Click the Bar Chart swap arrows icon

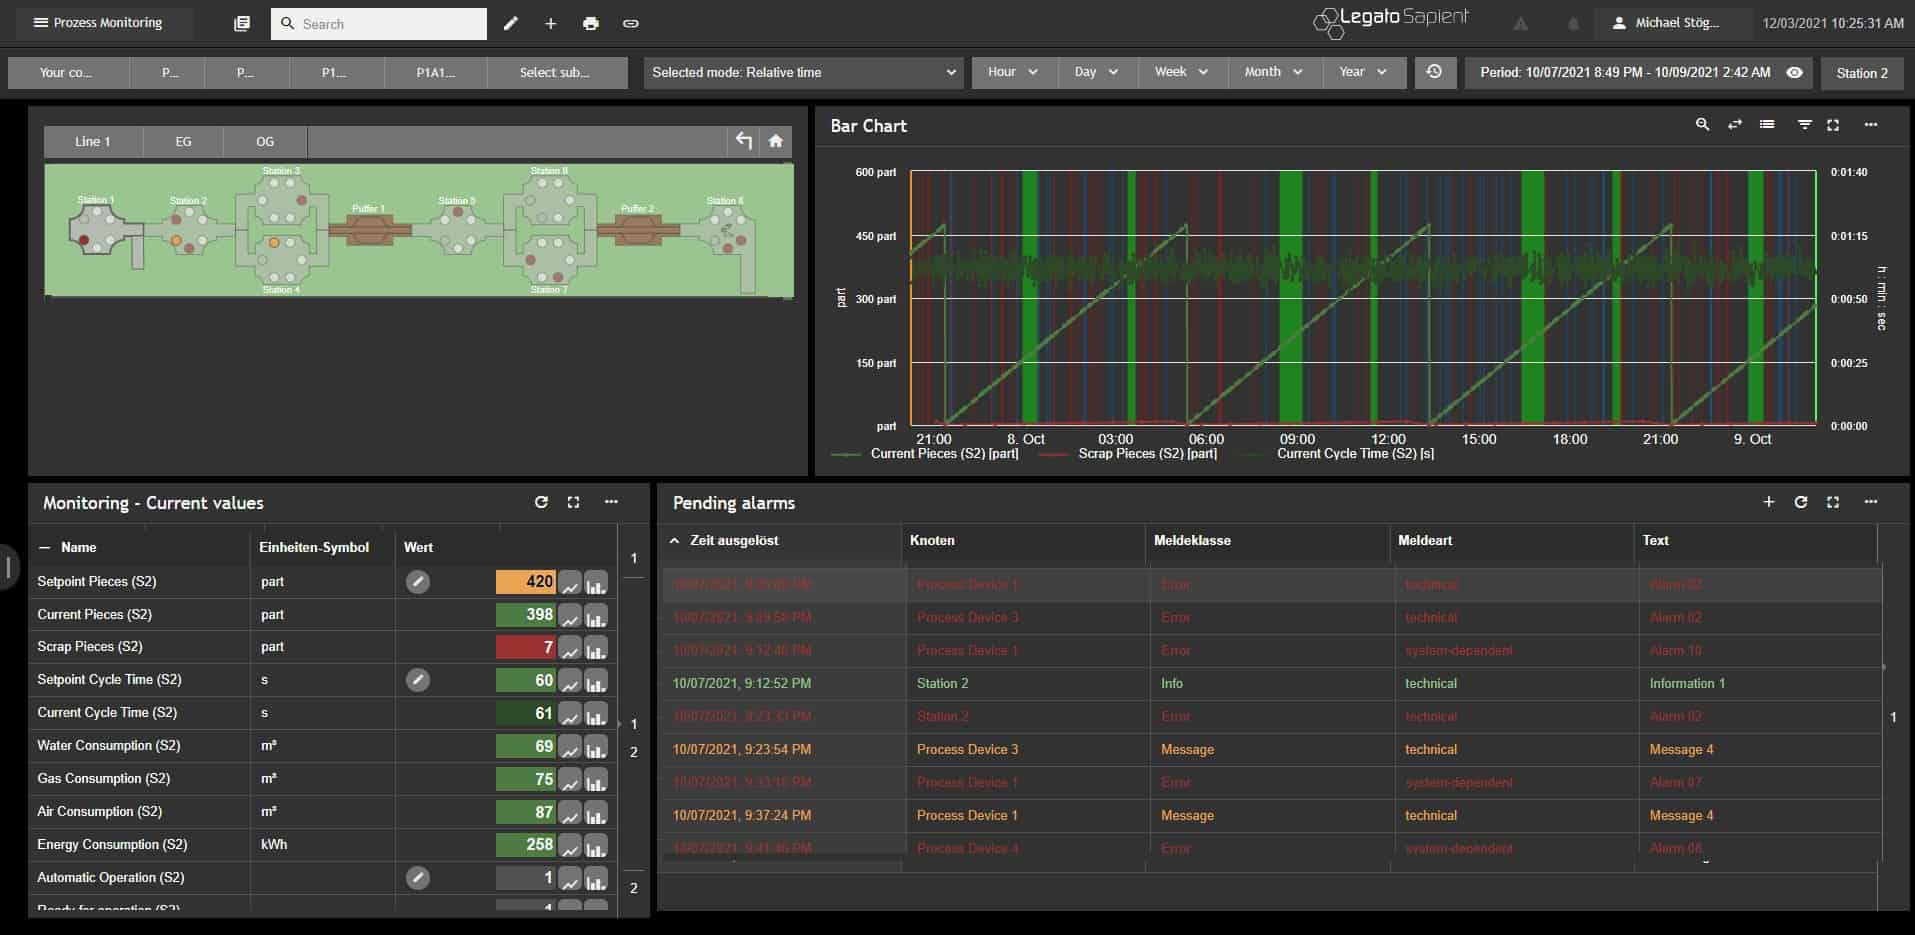[1735, 125]
